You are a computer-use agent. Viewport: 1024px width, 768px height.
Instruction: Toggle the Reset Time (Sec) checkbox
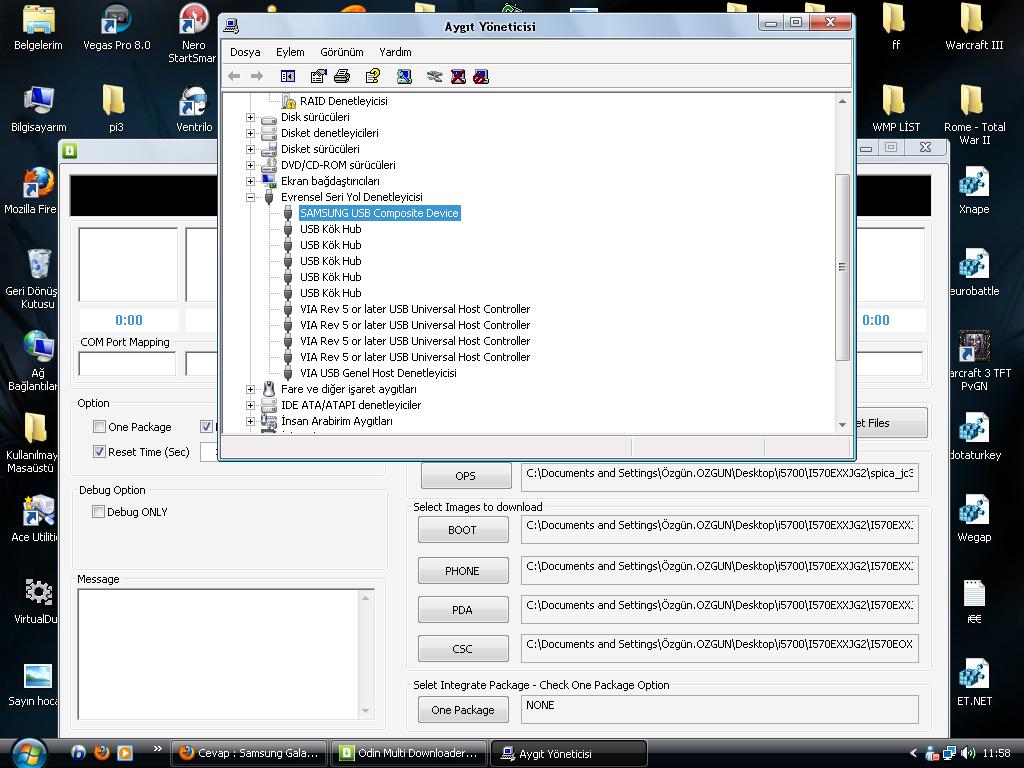(x=99, y=451)
